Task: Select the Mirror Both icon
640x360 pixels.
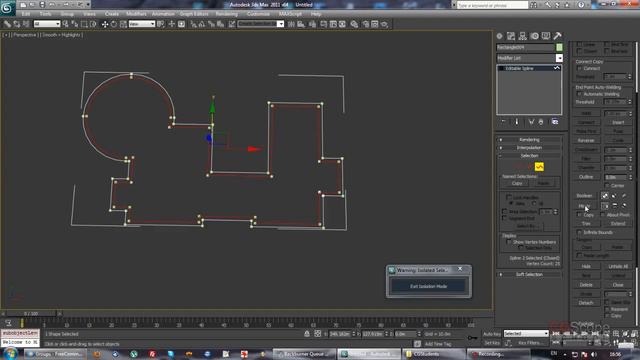Action: 624,206
